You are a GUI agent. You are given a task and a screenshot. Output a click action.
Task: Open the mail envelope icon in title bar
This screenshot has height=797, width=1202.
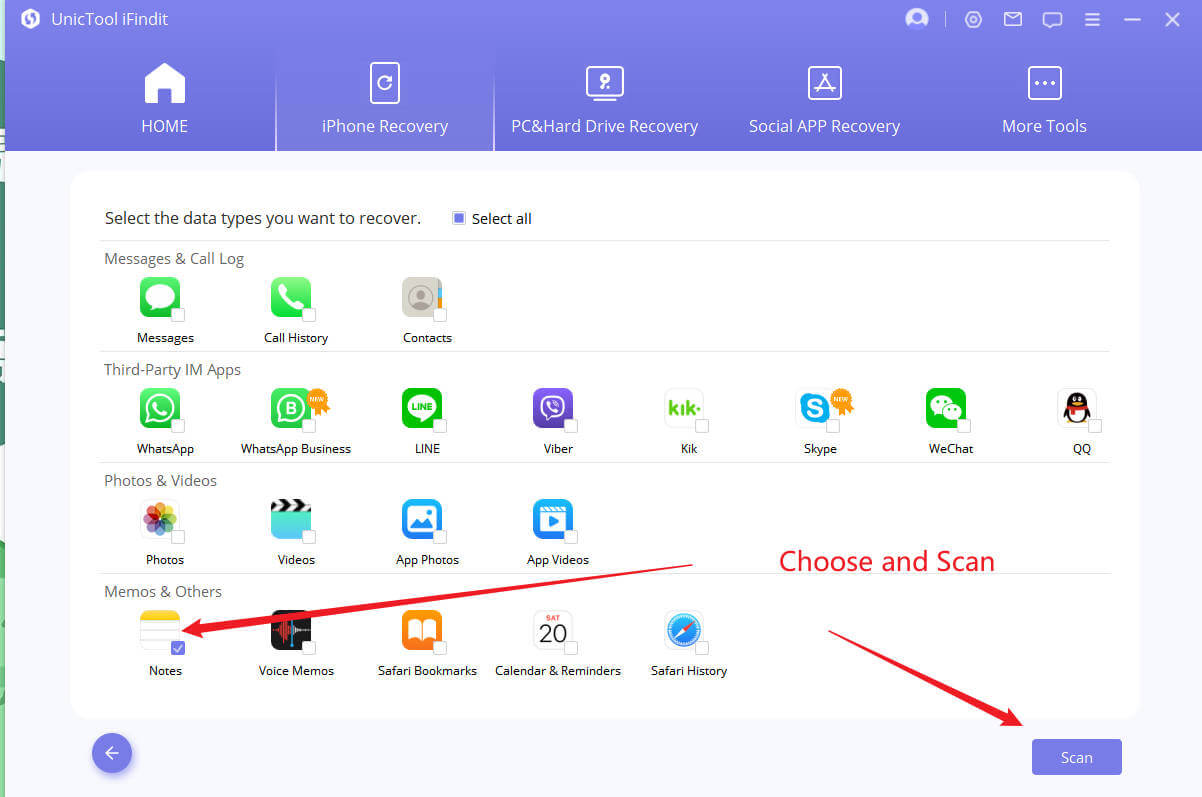(x=1013, y=19)
